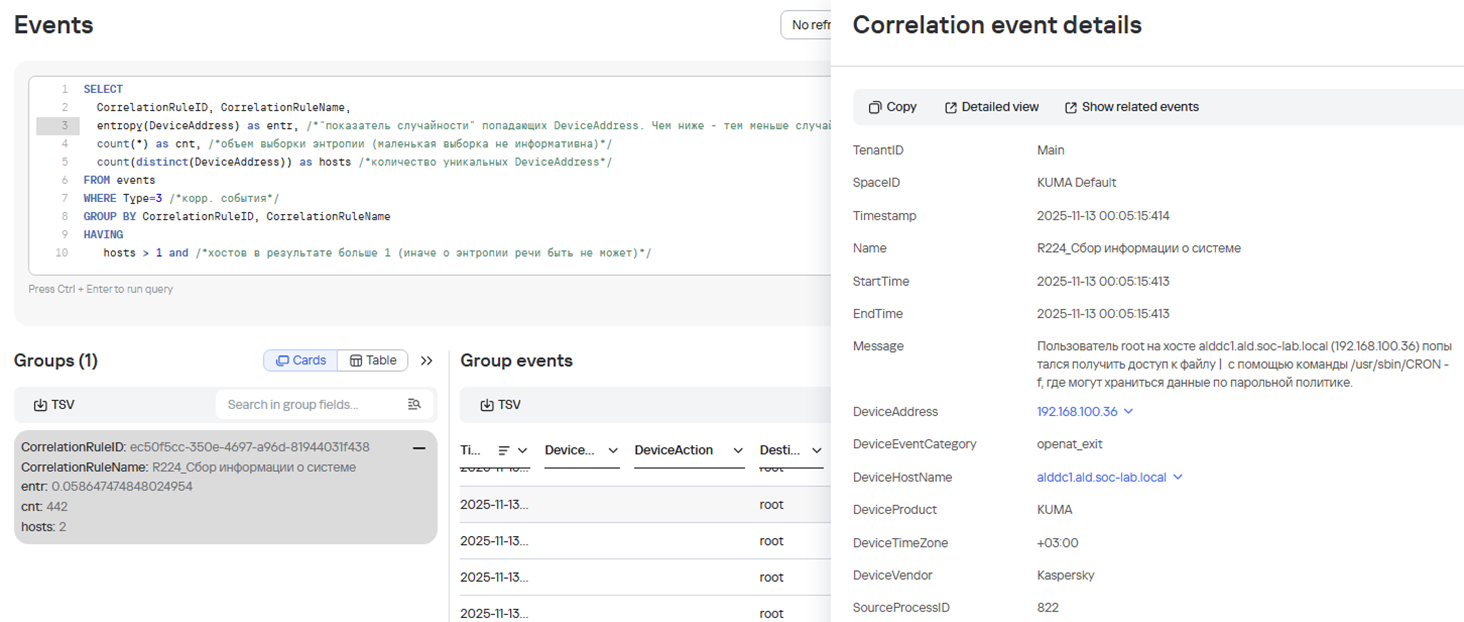Expand DeviceHostName alddc1 dropdown menu
This screenshot has width=1464, height=622.
point(1178,478)
